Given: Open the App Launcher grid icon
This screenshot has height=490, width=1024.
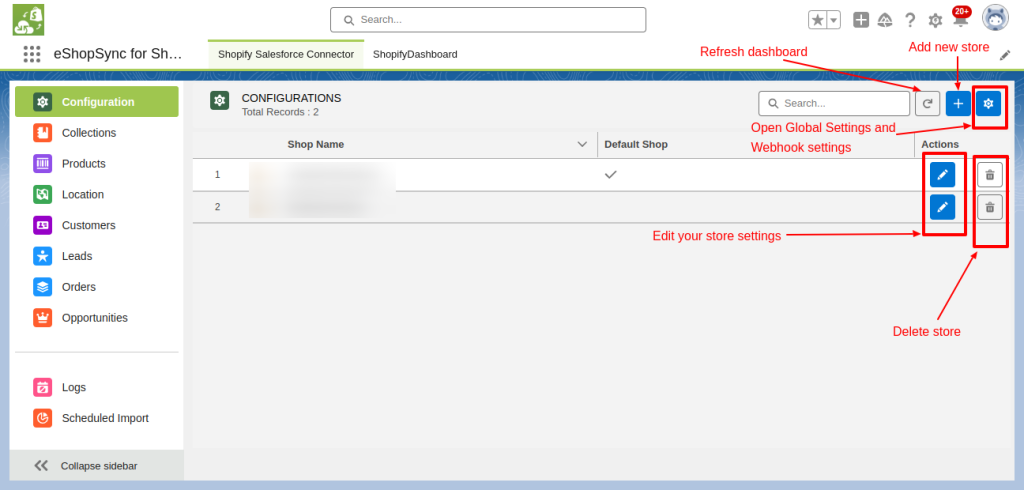Looking at the screenshot, I should [x=32, y=54].
